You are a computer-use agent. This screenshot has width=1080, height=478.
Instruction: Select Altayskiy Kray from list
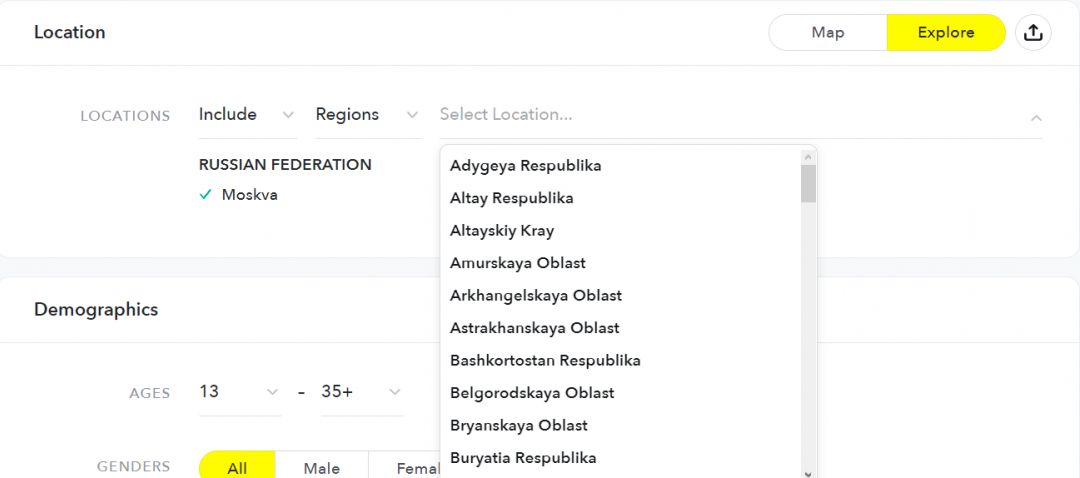(x=621, y=231)
